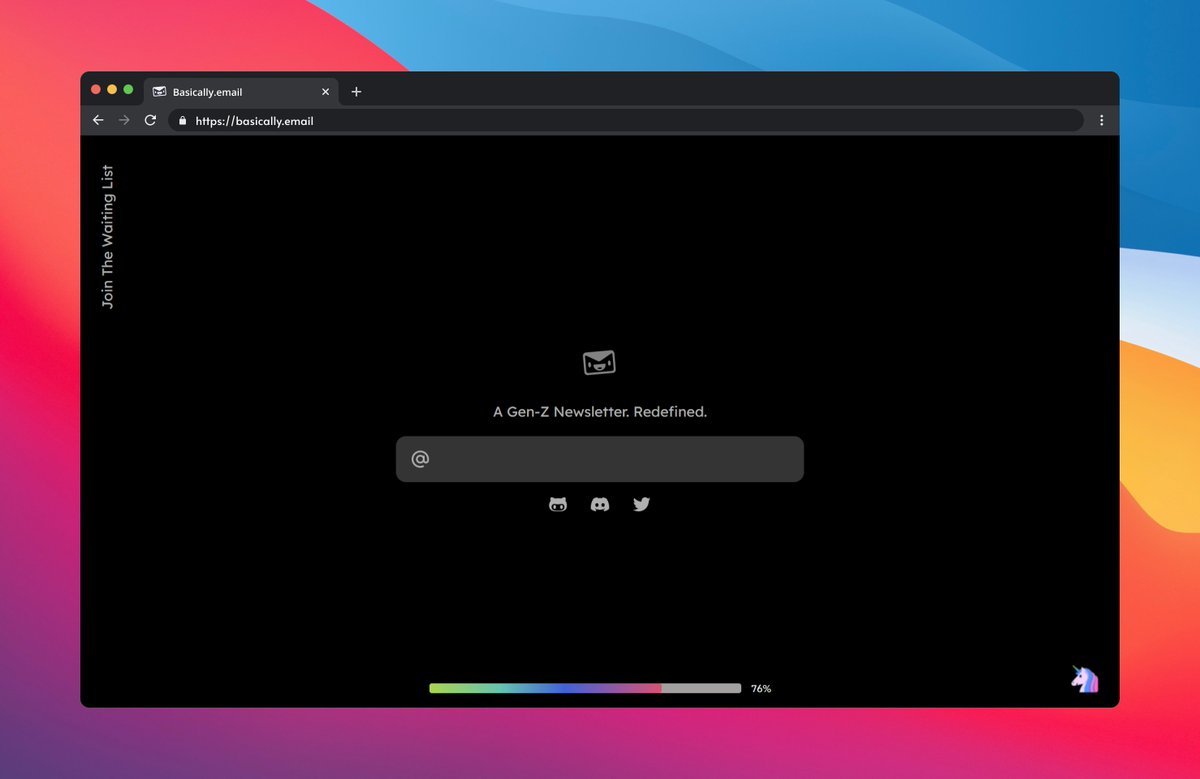Click the browser forward arrow
Viewport: 1200px width, 779px height.
124,120
